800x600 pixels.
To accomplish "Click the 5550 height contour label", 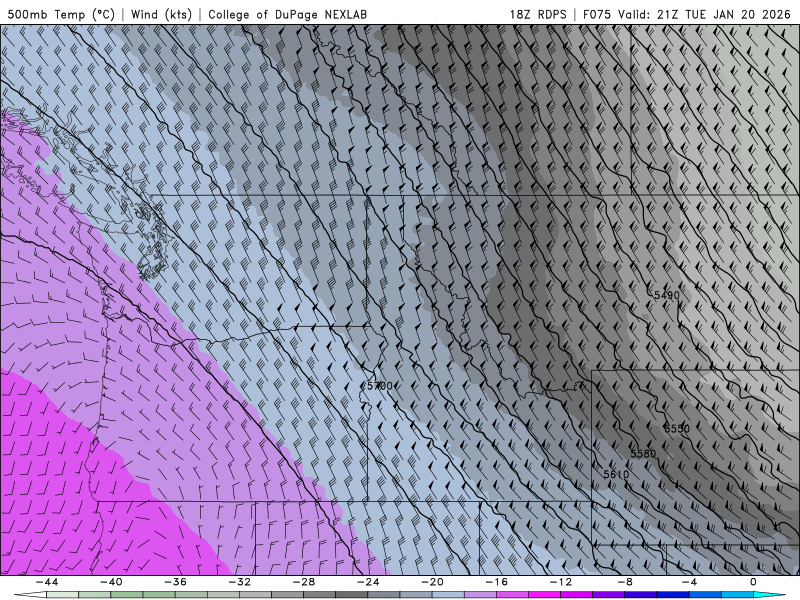I will (677, 429).
